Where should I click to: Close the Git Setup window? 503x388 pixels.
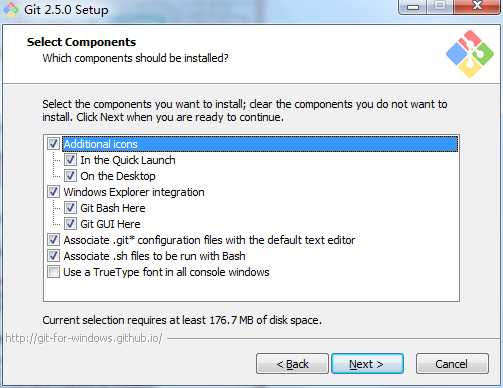click(x=477, y=6)
